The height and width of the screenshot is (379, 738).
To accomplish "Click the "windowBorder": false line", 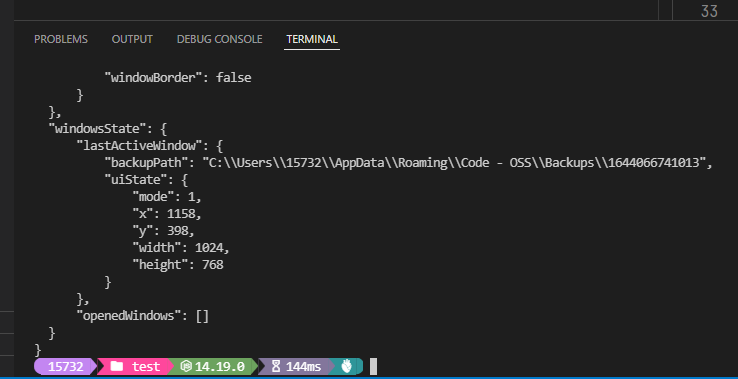I will pos(178,78).
